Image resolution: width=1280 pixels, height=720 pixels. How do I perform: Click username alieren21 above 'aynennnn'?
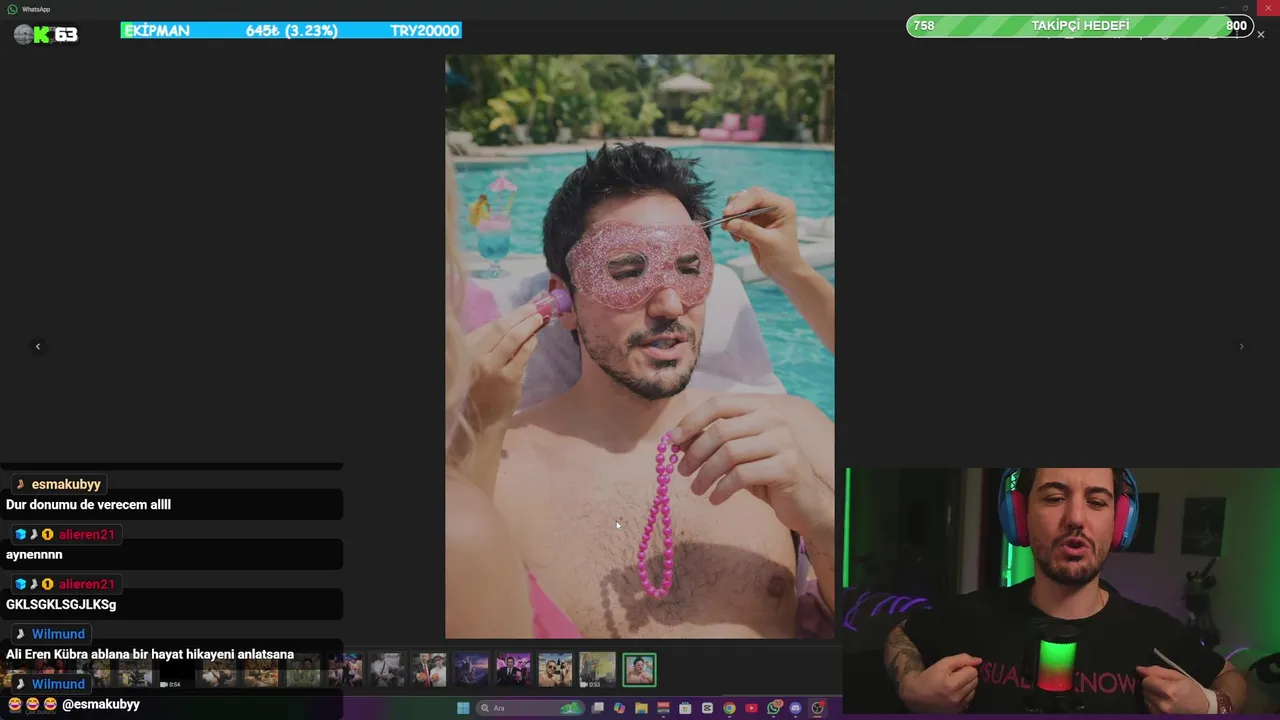86,534
